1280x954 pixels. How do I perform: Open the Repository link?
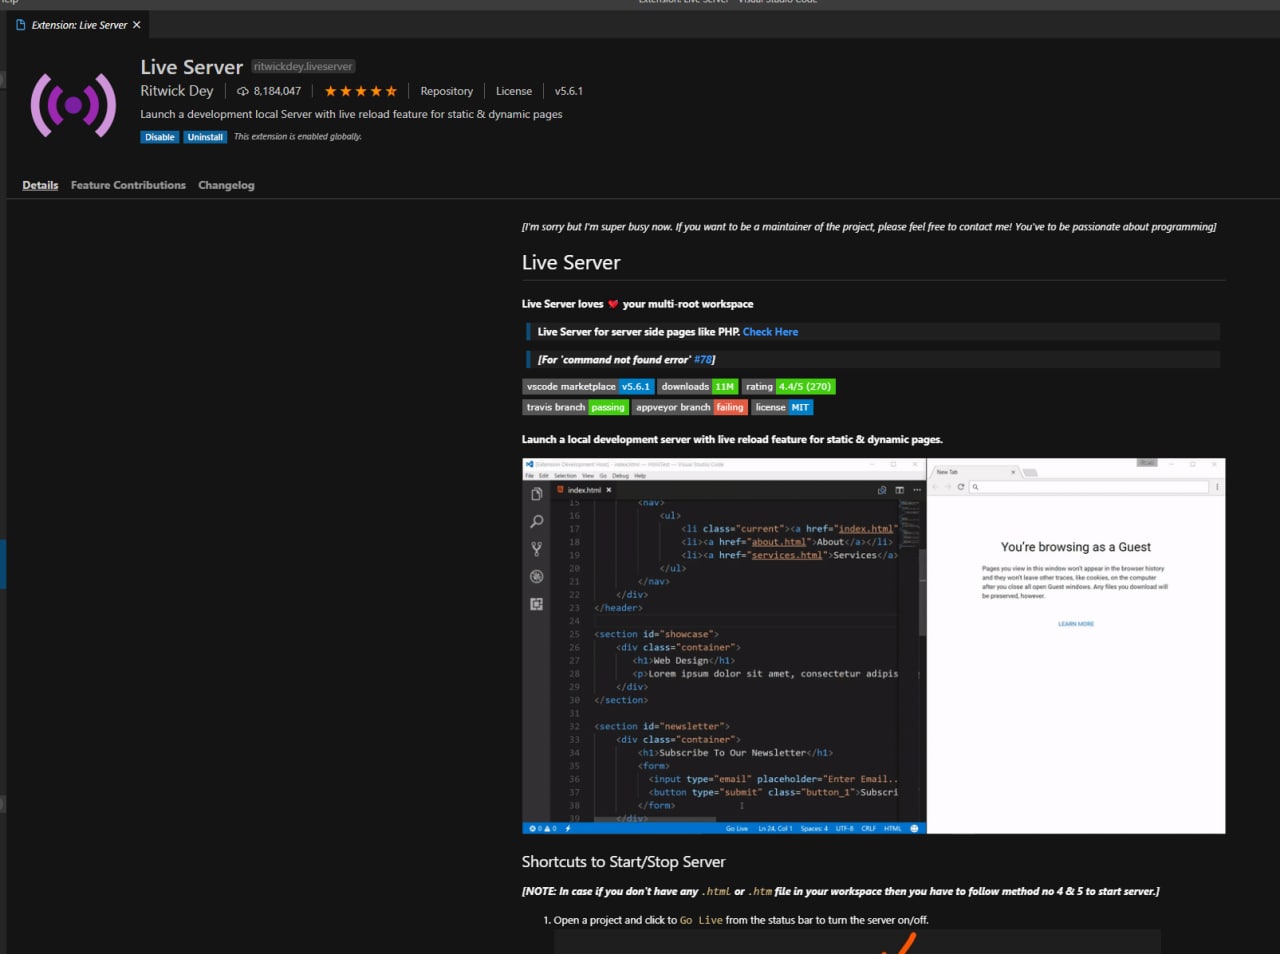coord(446,91)
